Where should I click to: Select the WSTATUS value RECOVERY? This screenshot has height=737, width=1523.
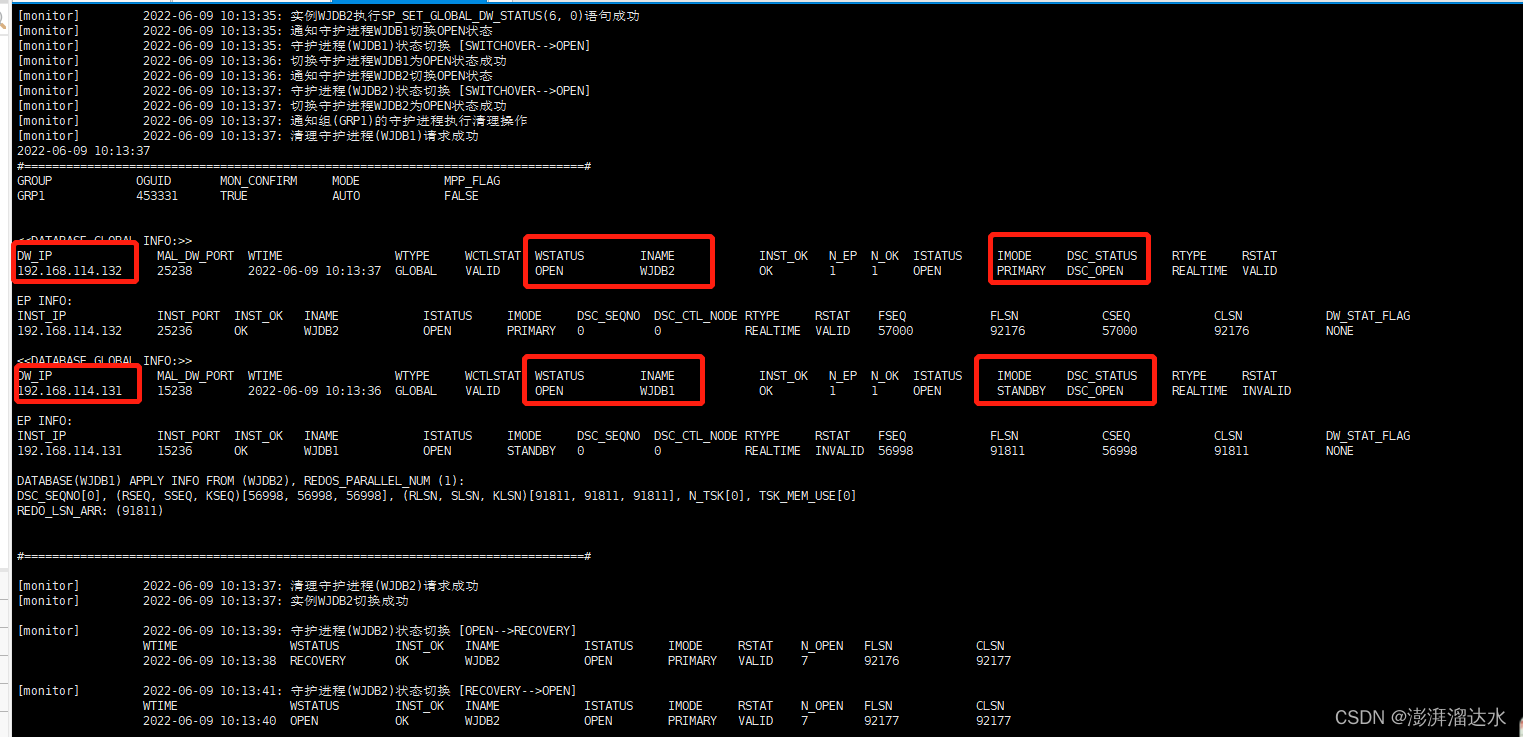[x=318, y=661]
